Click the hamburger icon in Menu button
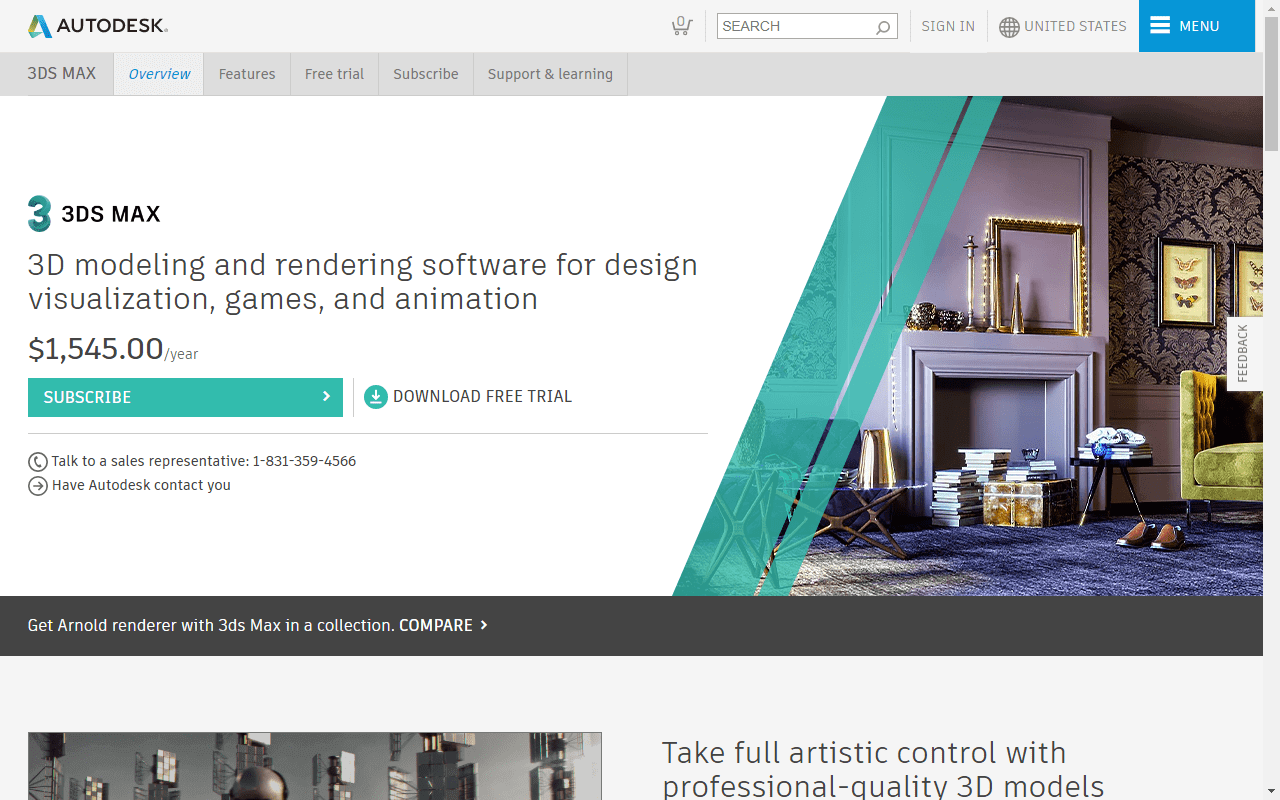The height and width of the screenshot is (800, 1280). click(x=1159, y=26)
